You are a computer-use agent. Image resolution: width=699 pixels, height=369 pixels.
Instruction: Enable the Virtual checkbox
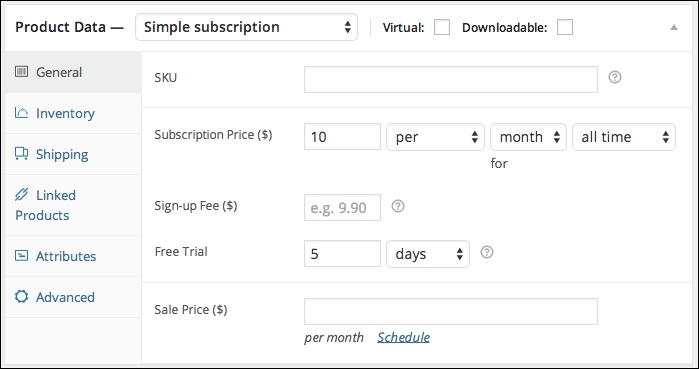pos(442,27)
